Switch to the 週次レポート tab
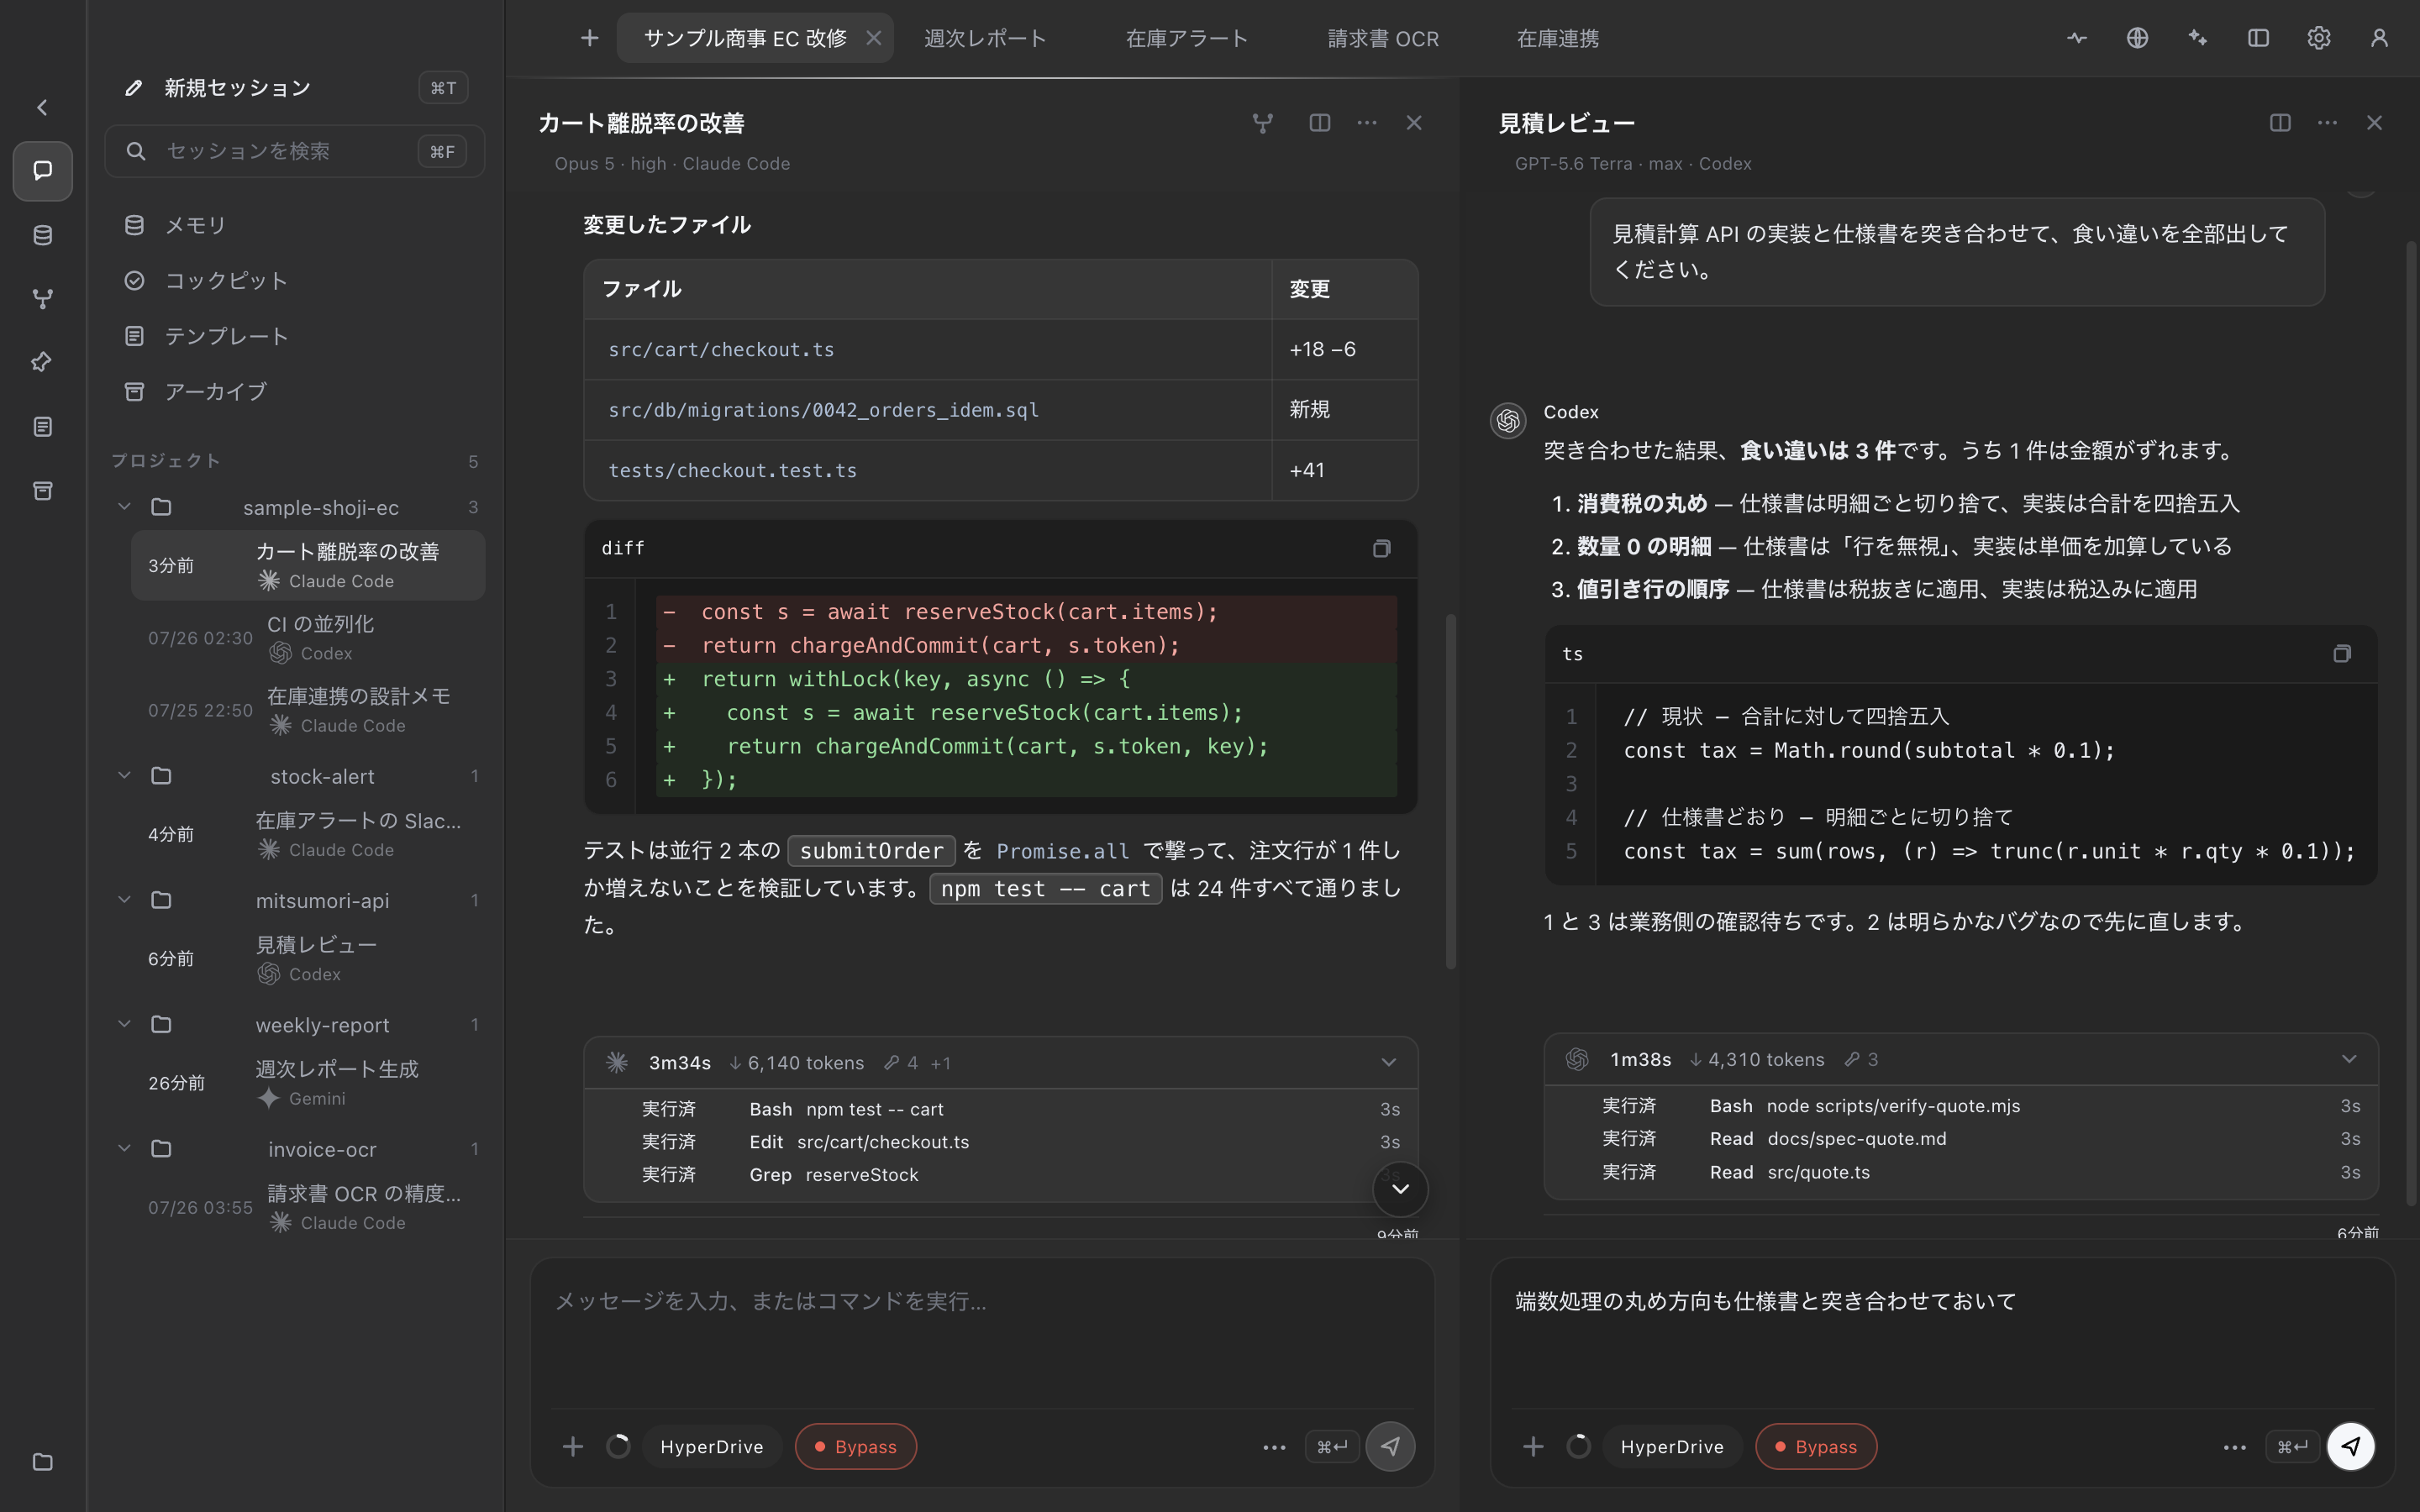2420x1512 pixels. [x=985, y=38]
